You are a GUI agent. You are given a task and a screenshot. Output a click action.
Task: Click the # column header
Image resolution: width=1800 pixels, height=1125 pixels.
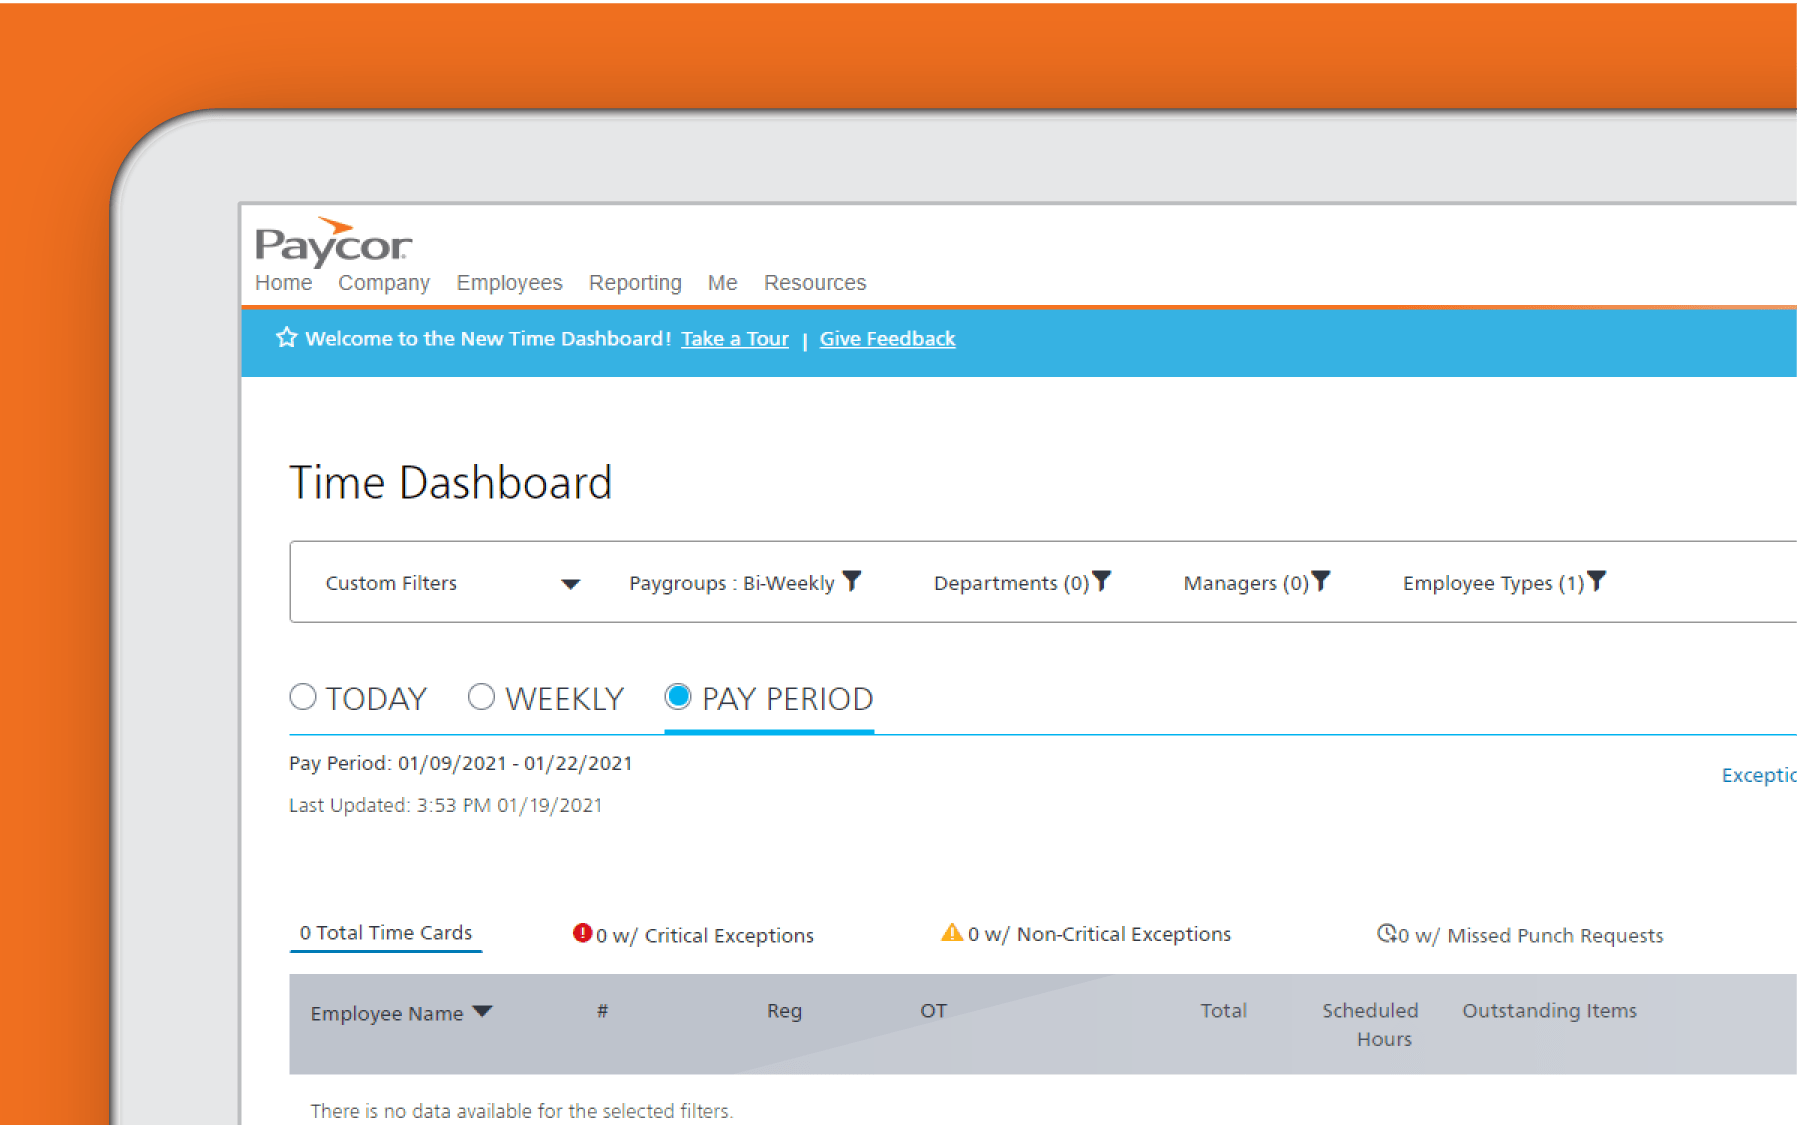602,1011
